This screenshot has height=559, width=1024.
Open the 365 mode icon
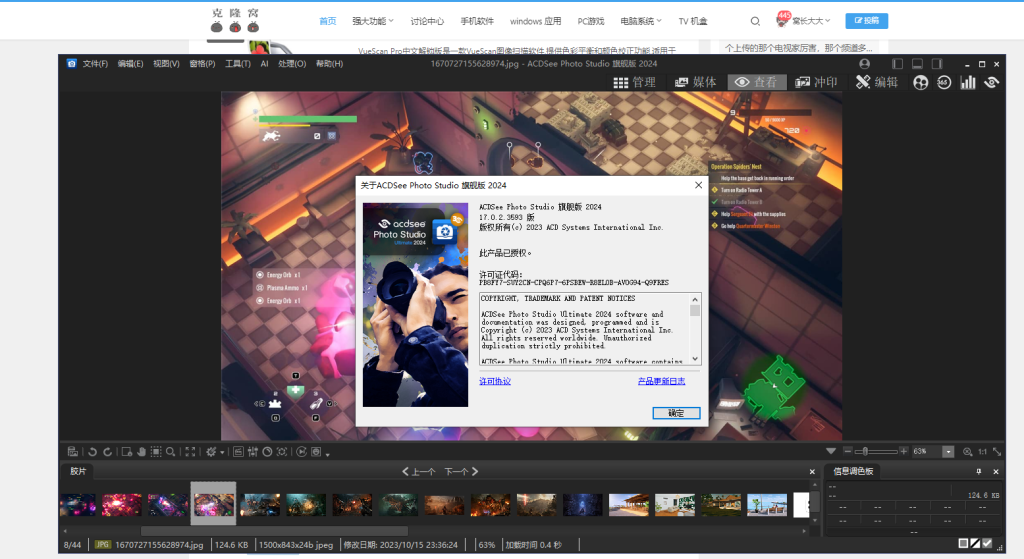[x=944, y=82]
